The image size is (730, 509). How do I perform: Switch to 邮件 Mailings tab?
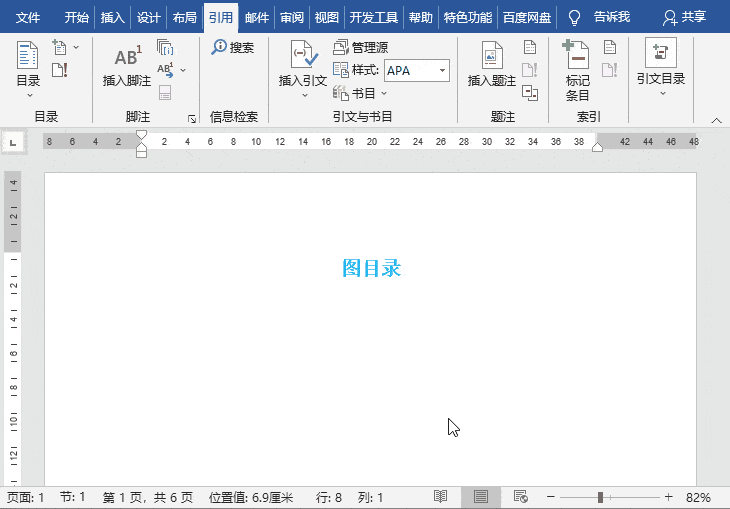coord(257,18)
